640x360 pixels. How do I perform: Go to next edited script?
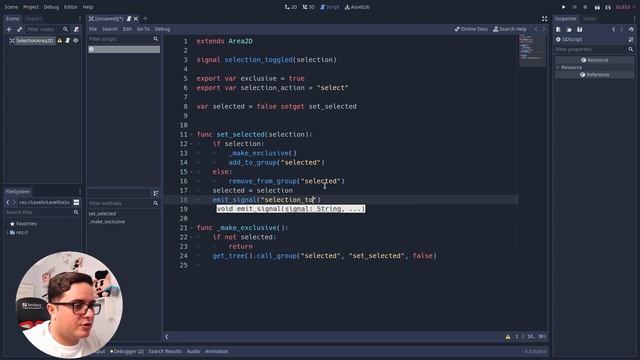click(544, 29)
